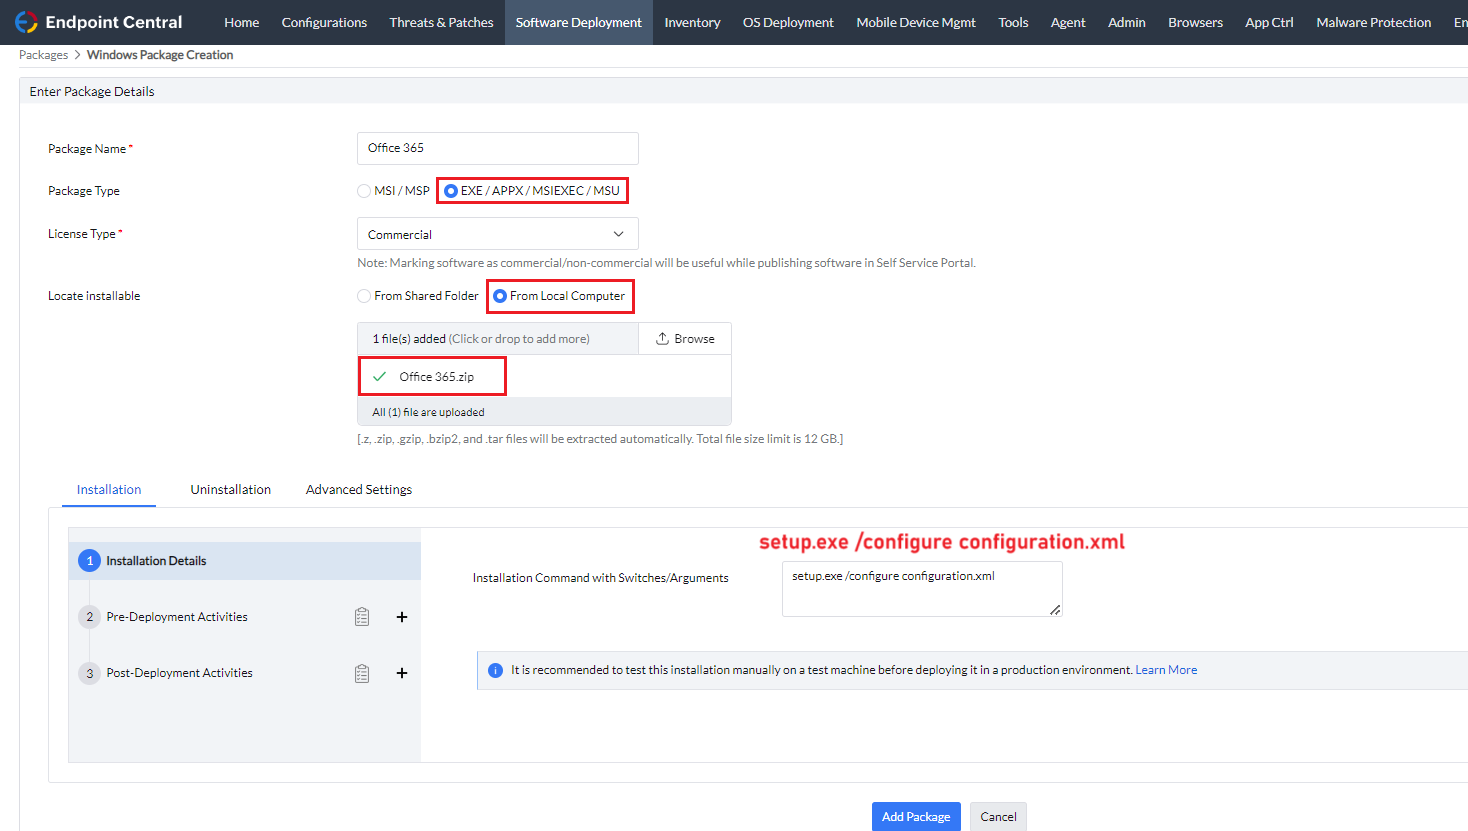This screenshot has height=831, width=1468.
Task: Click the Cancel button
Action: pyautogui.click(x=998, y=817)
